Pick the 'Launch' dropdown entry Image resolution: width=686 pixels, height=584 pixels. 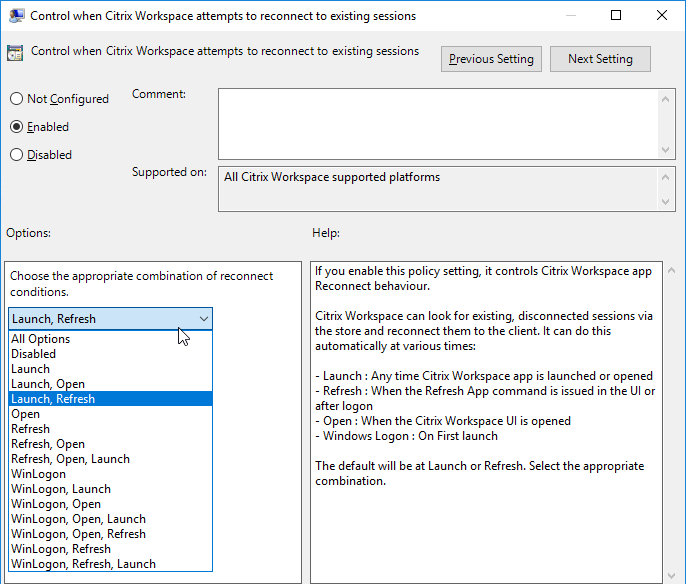(110, 369)
